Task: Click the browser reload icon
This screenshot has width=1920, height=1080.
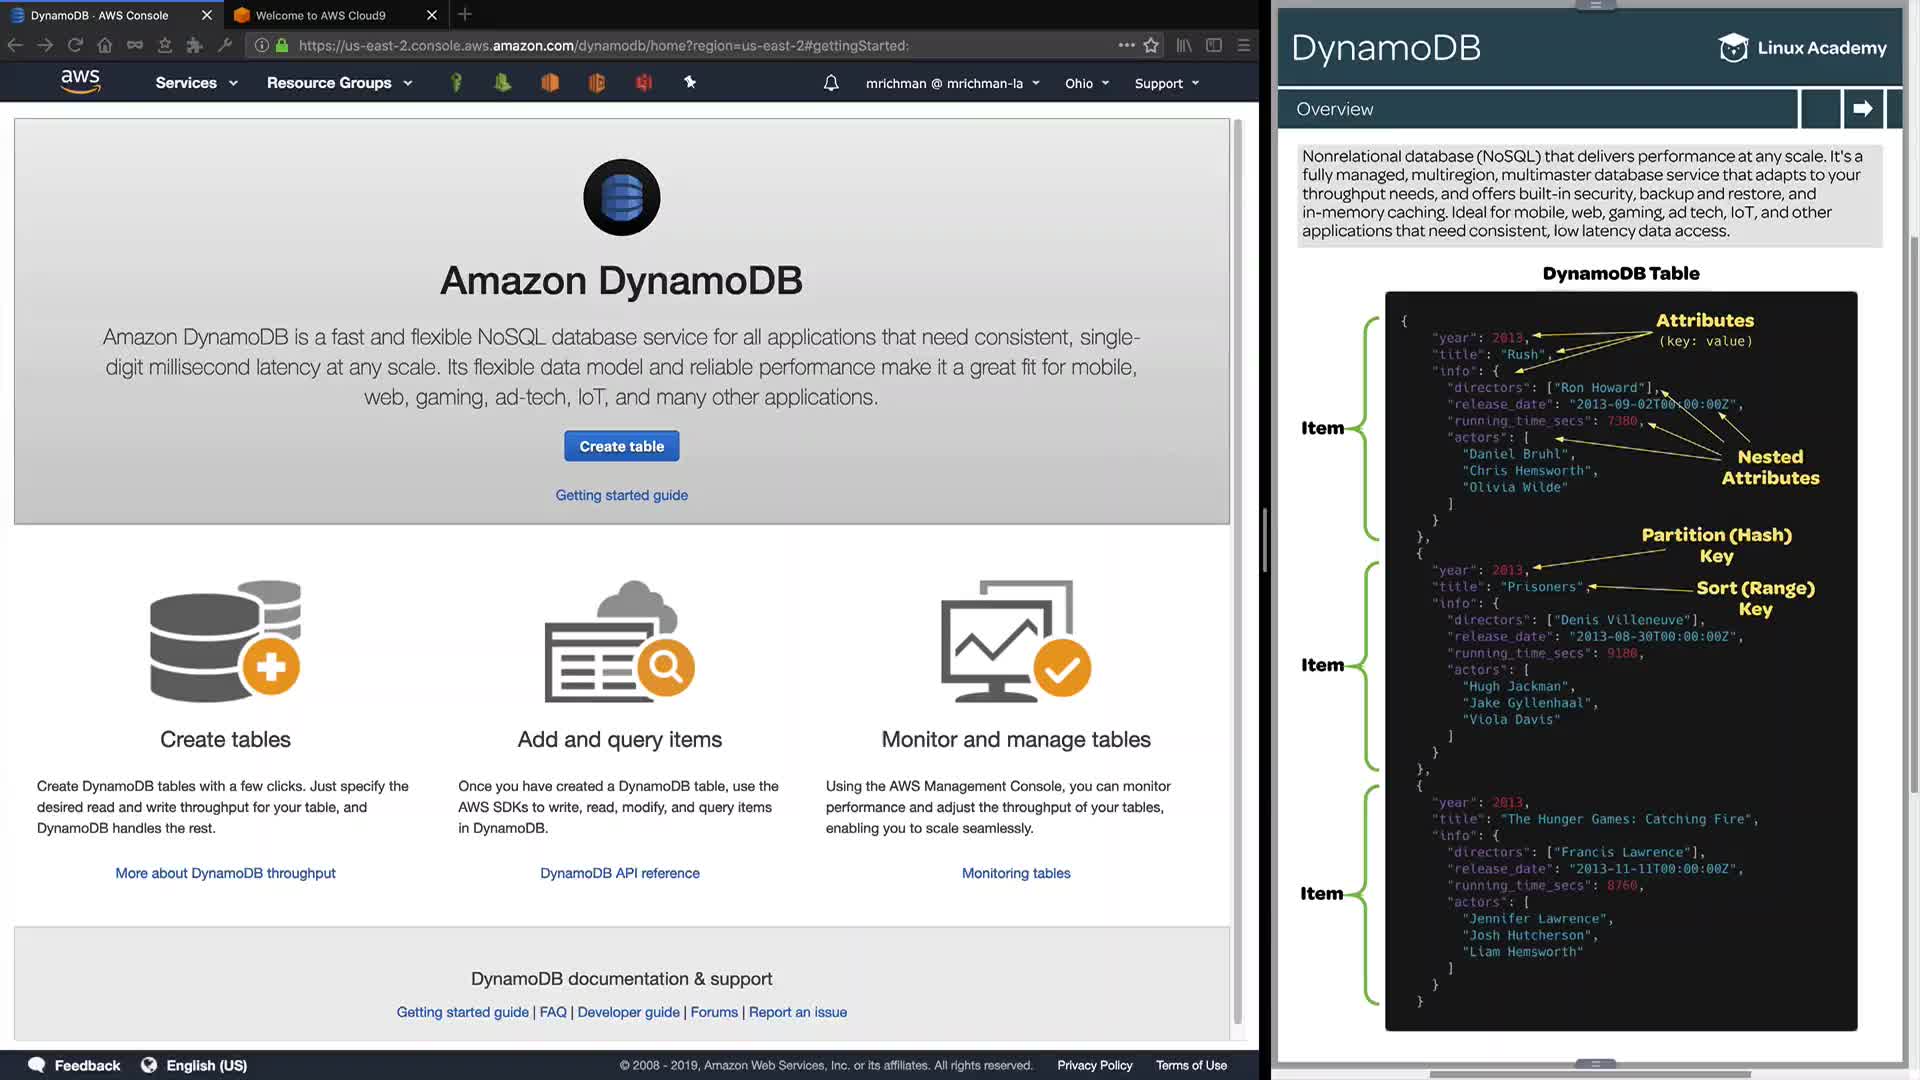Action: [75, 45]
